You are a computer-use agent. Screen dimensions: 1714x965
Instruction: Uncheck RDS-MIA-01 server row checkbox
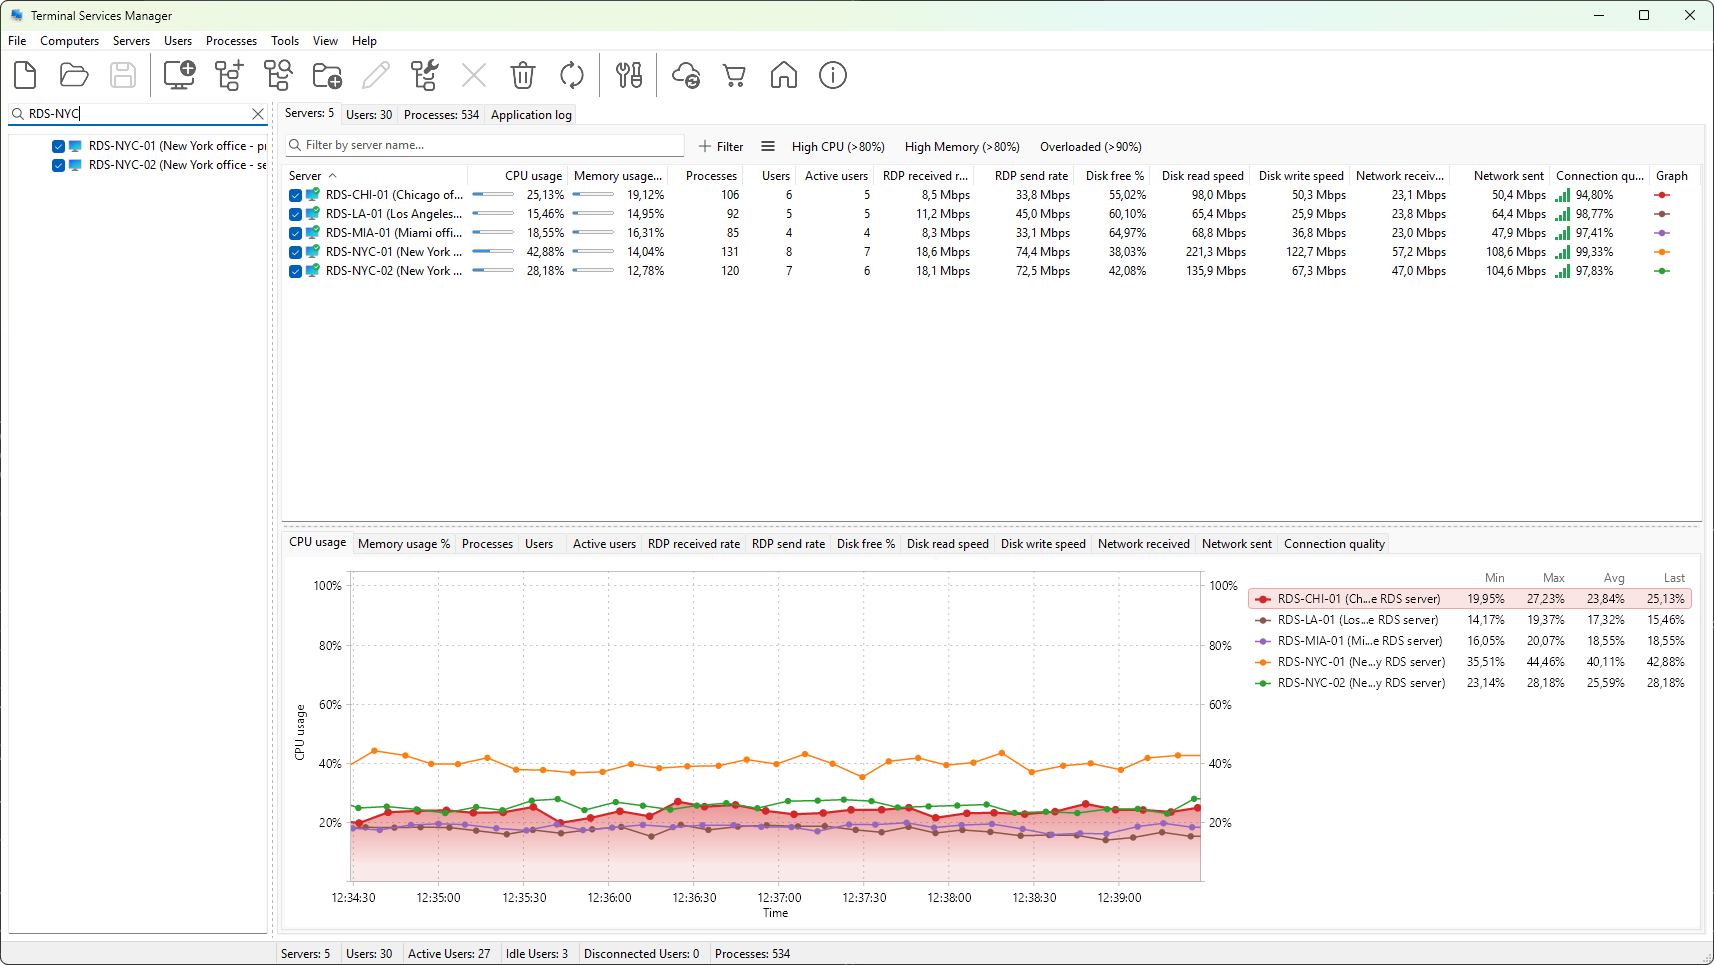(295, 234)
